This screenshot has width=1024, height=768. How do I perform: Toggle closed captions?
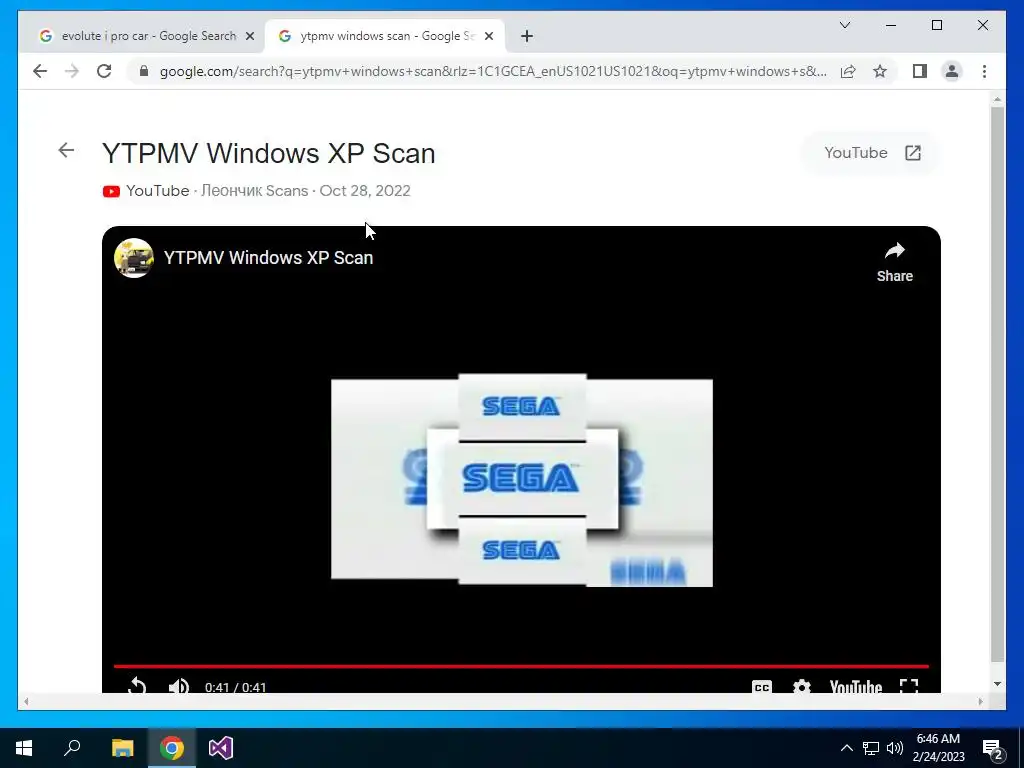[x=761, y=687]
